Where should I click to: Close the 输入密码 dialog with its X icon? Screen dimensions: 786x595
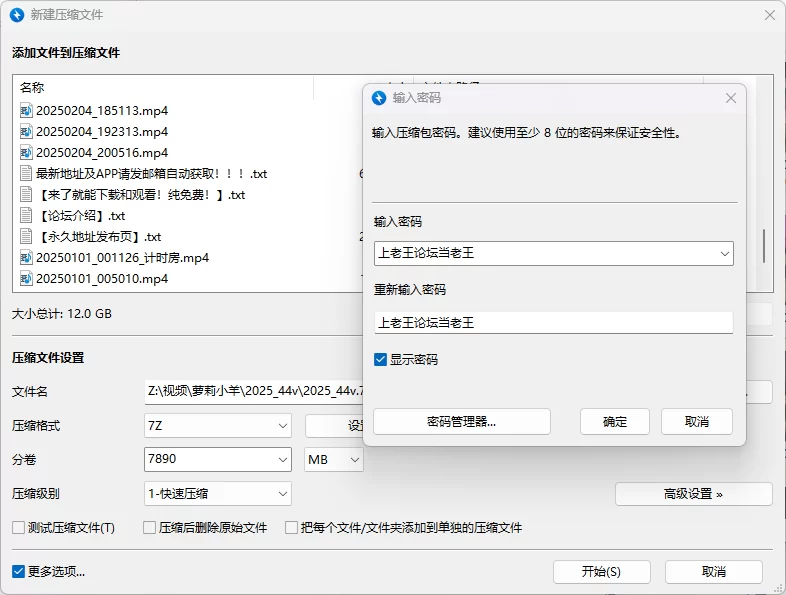coord(730,98)
